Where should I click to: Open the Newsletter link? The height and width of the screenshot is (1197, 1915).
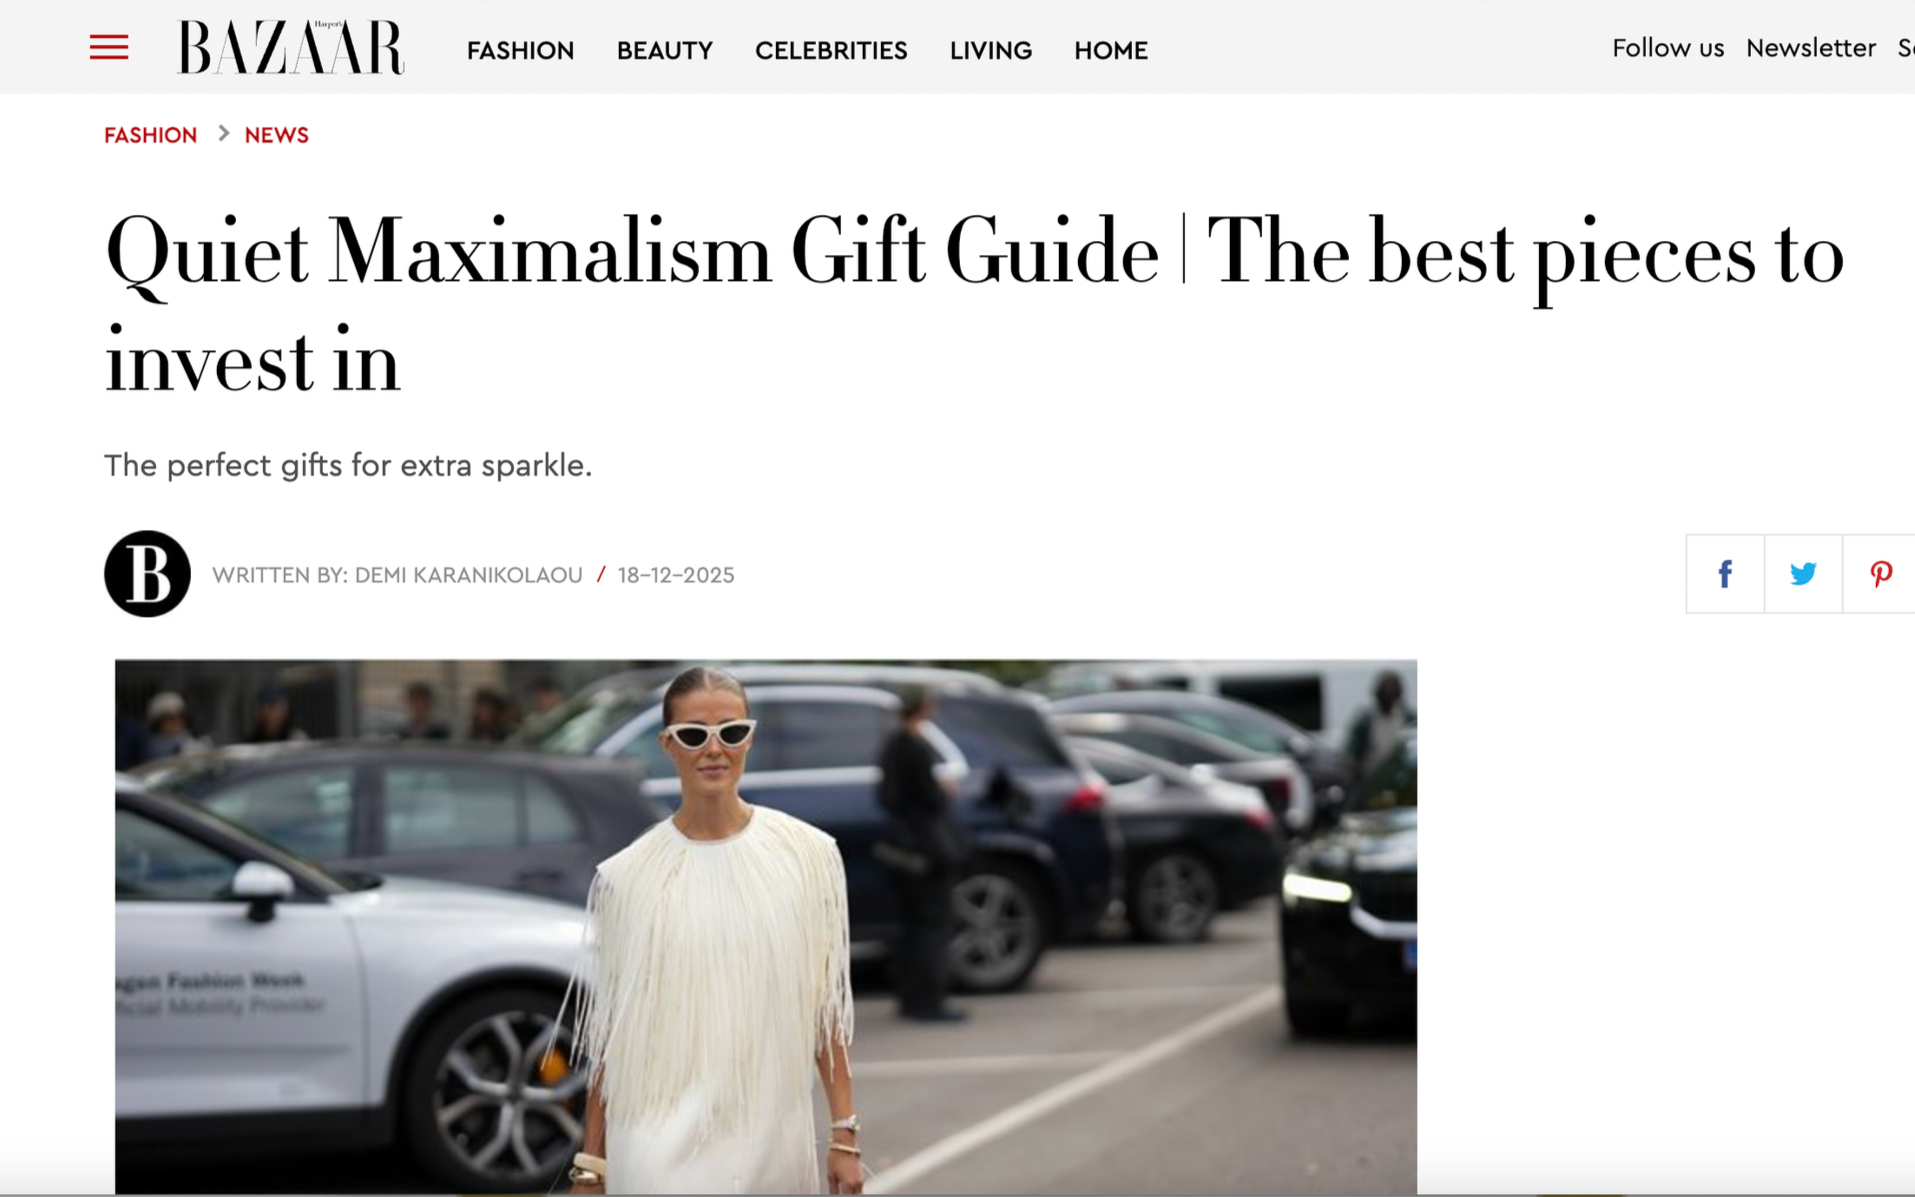click(x=1811, y=48)
